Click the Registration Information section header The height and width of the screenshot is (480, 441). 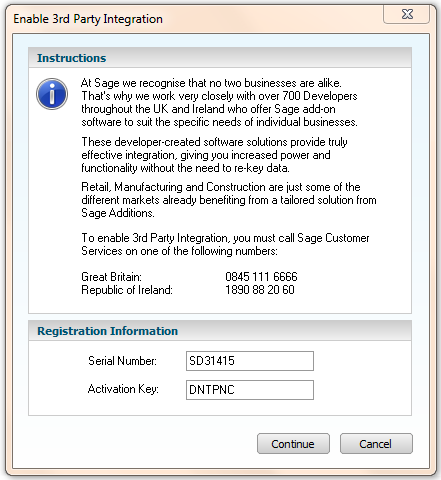(x=108, y=331)
